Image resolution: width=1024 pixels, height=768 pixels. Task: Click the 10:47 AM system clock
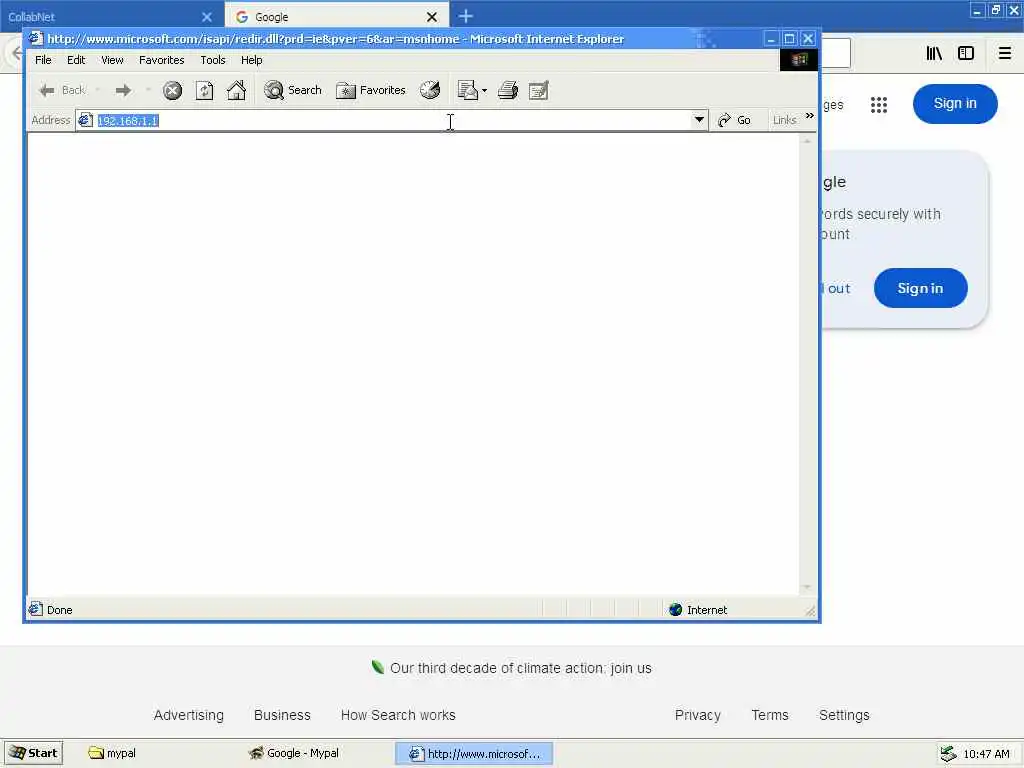pos(986,754)
